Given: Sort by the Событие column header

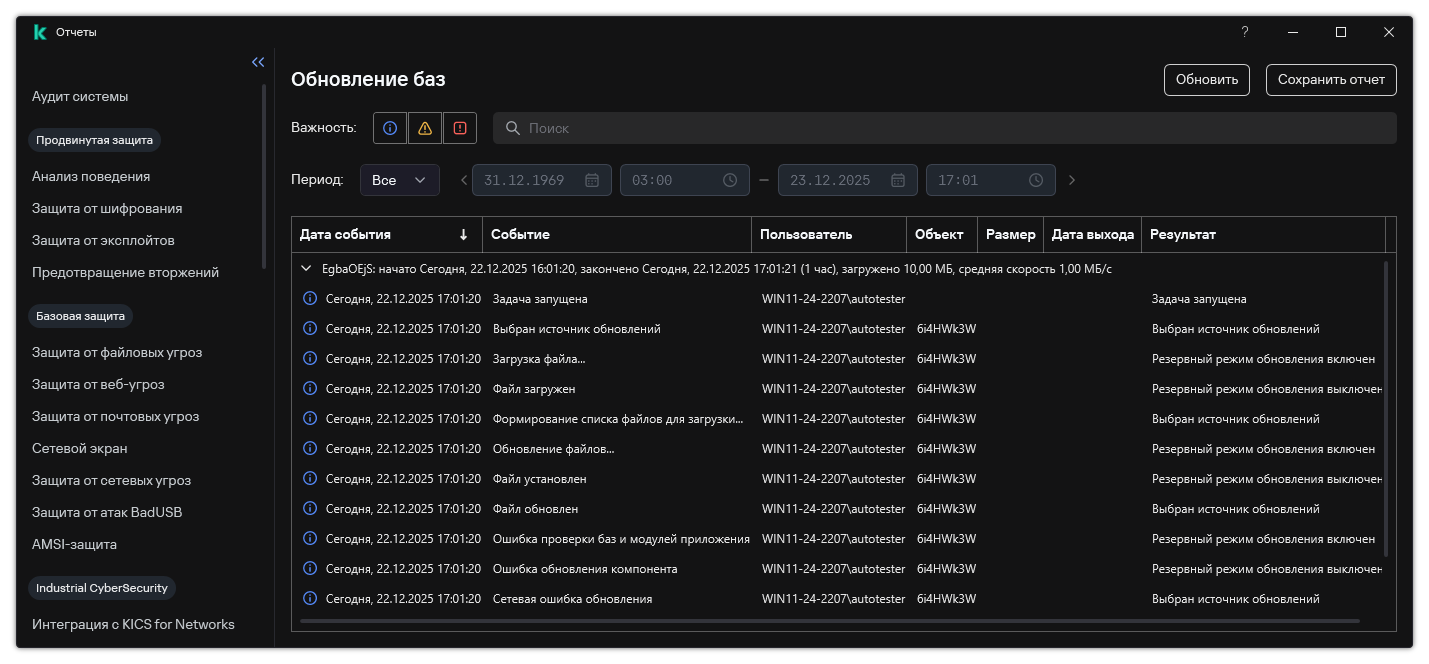Looking at the screenshot, I should 617,235.
